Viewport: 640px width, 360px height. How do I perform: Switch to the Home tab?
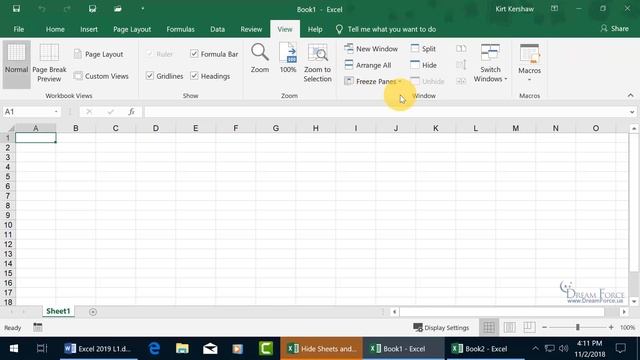(55, 29)
